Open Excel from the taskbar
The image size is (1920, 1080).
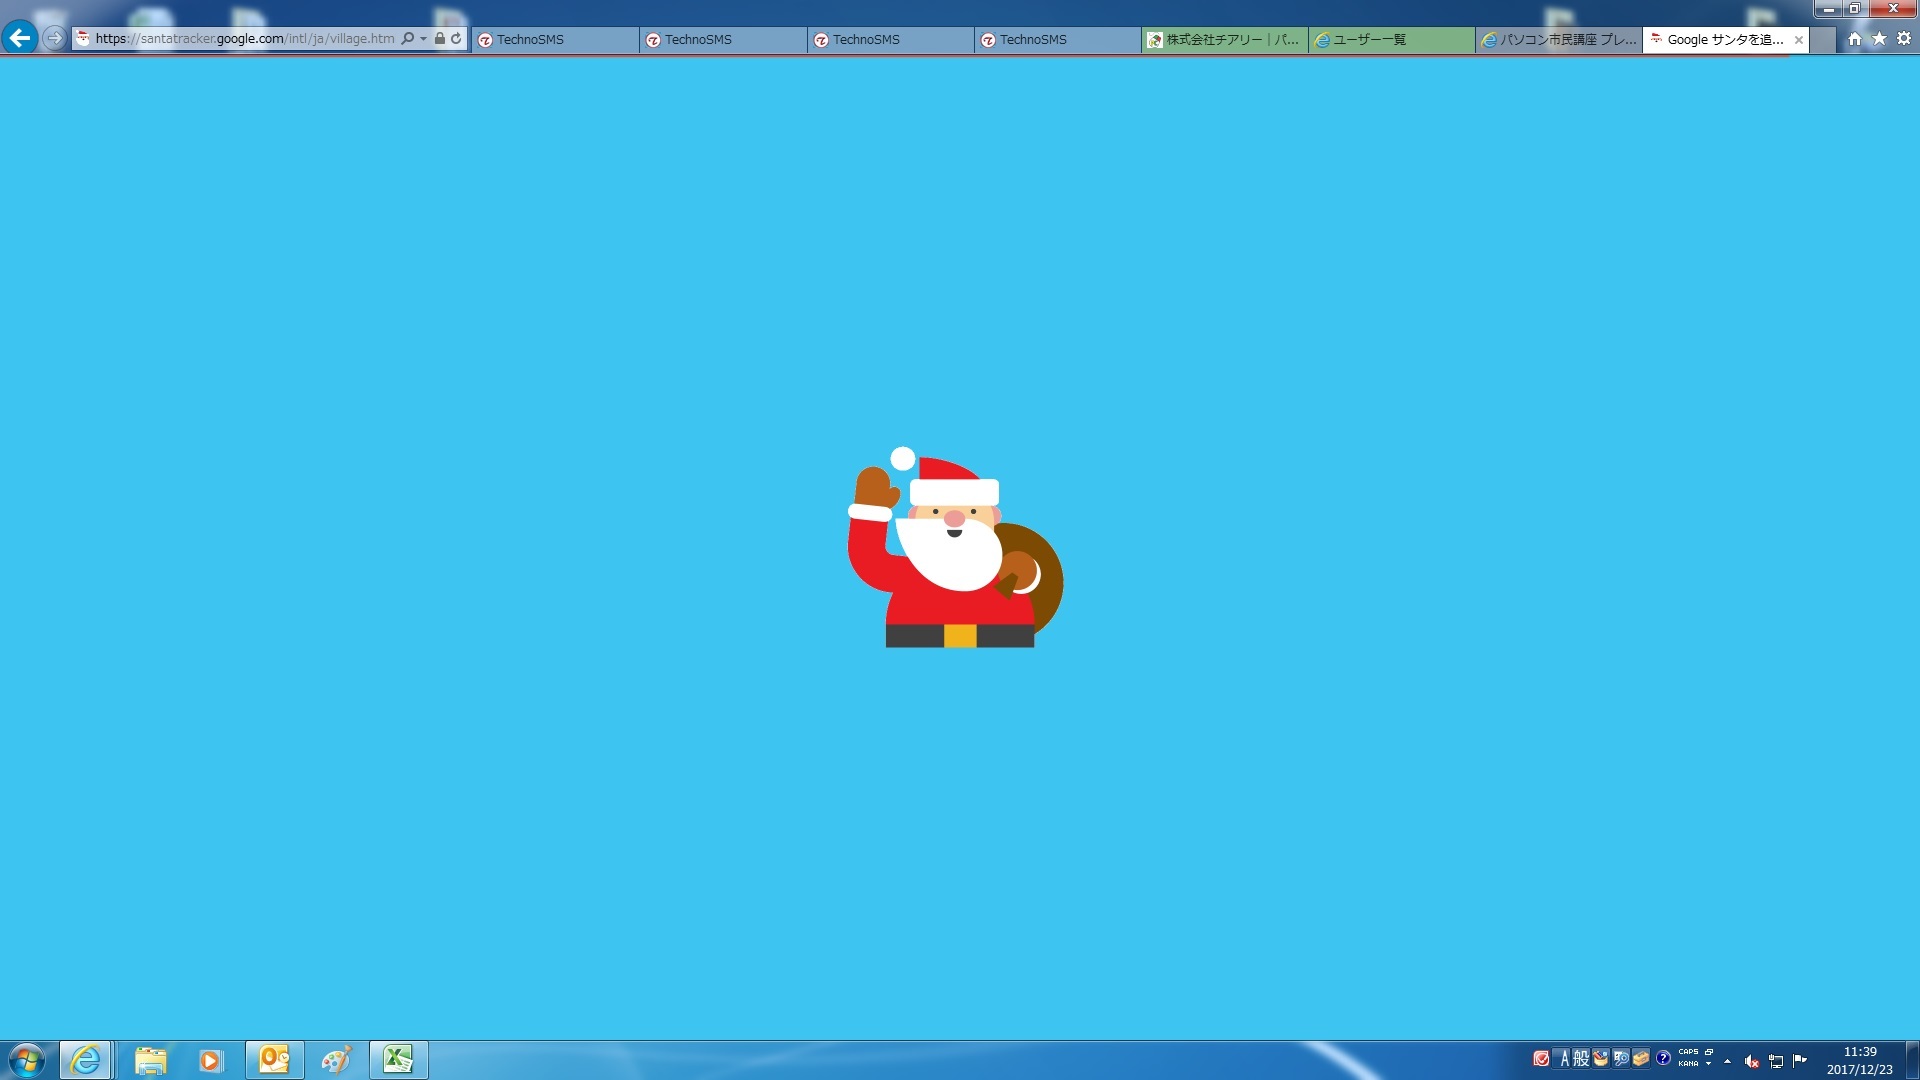398,1059
